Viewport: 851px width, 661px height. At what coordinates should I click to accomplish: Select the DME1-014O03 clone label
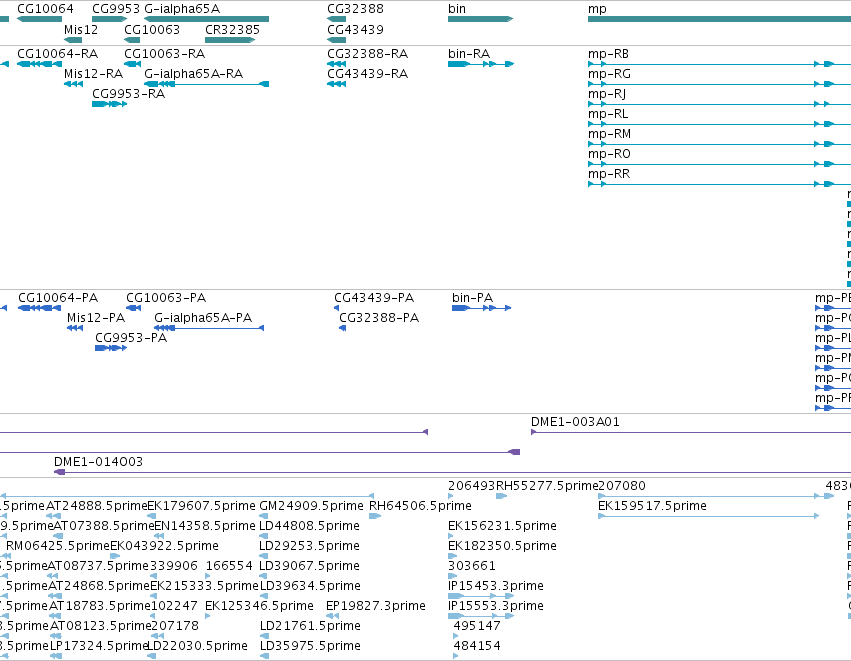click(98, 462)
